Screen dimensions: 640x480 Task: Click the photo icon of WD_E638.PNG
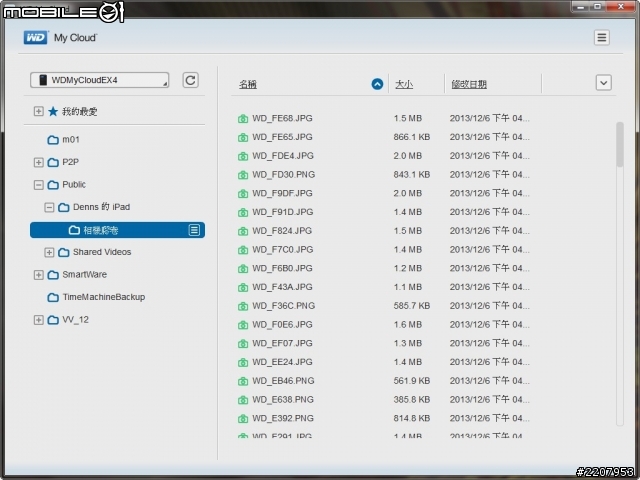coord(243,400)
